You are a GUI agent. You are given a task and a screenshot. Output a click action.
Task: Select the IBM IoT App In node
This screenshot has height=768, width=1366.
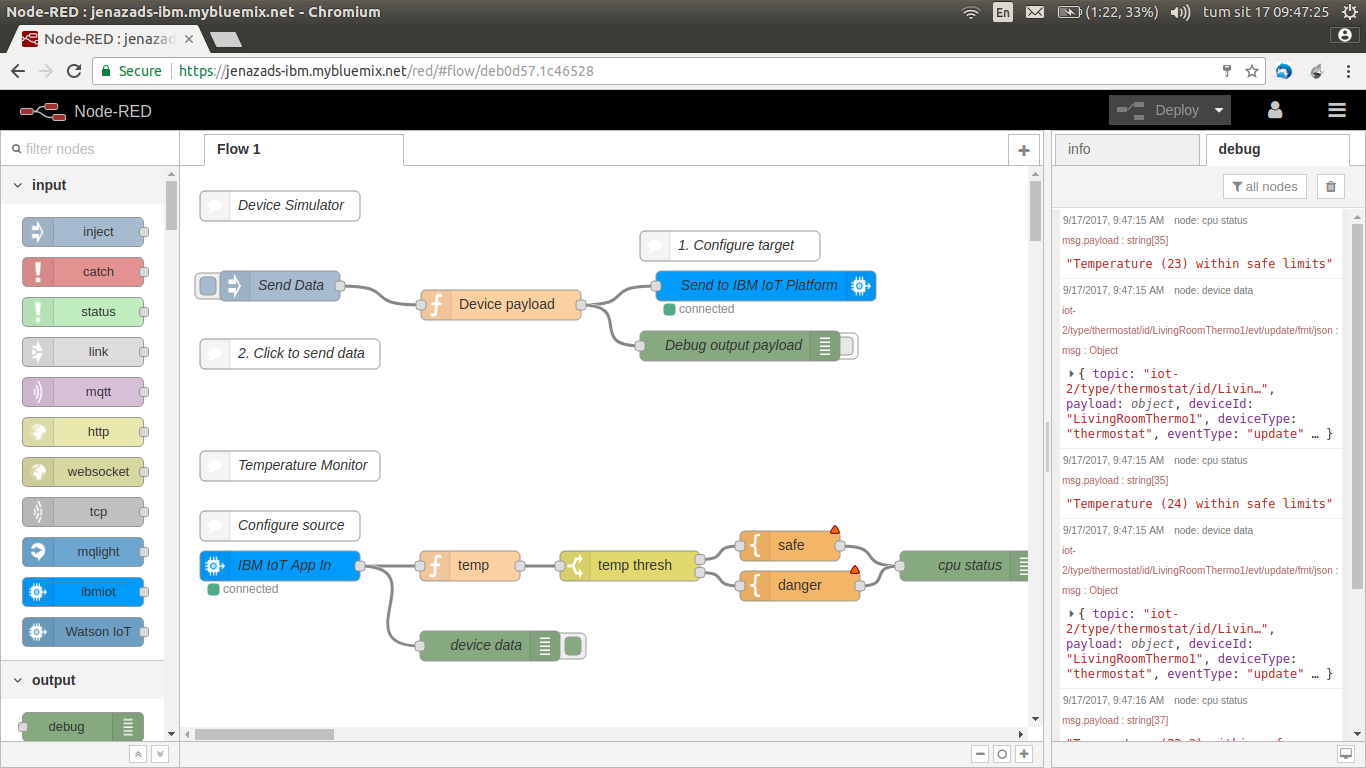click(x=280, y=566)
